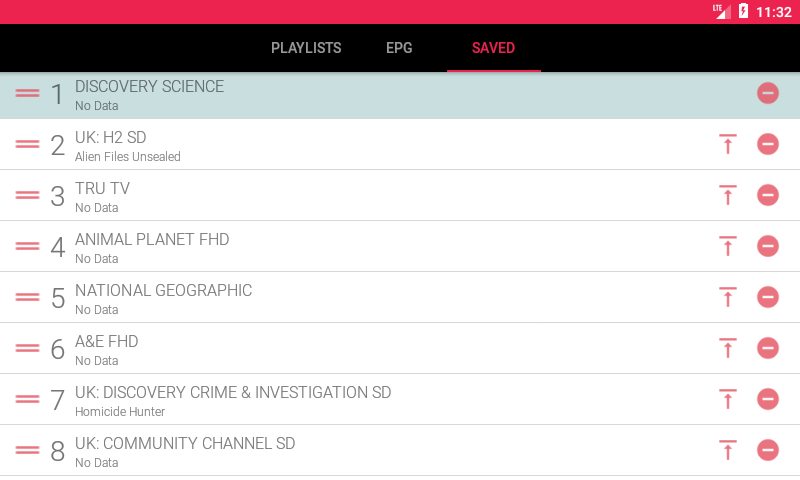This screenshot has height=480, width=800.
Task: Click the reorder handle for ANIMAL PLANET FHD
Action: point(28,246)
